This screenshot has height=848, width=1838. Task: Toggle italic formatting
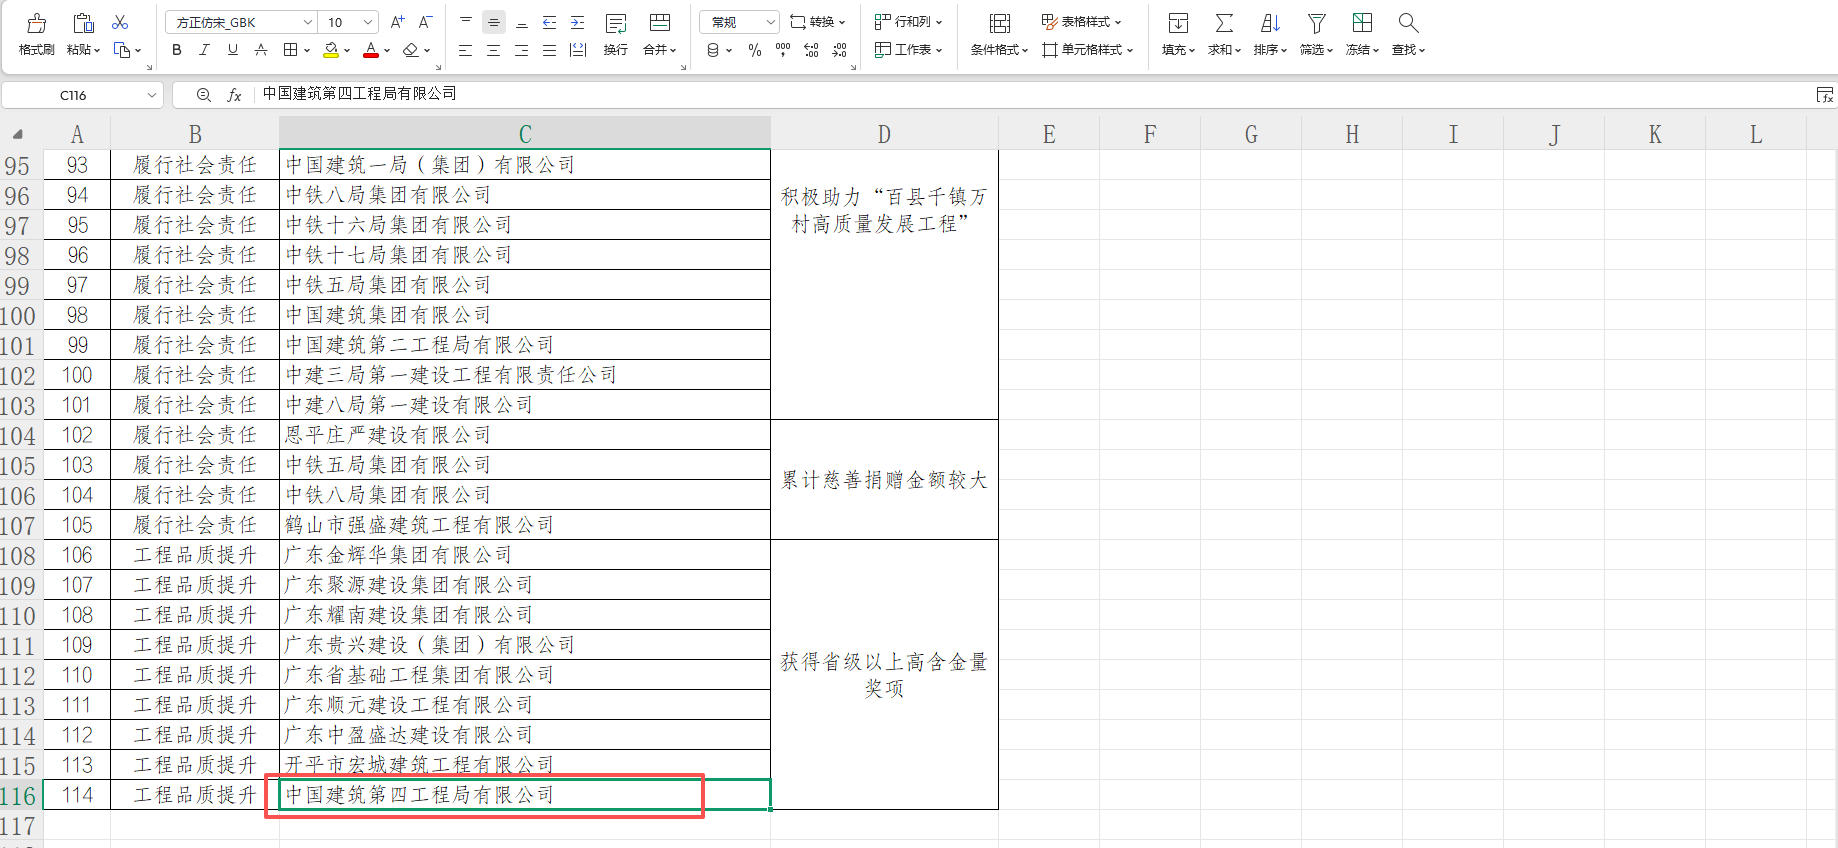click(x=204, y=50)
